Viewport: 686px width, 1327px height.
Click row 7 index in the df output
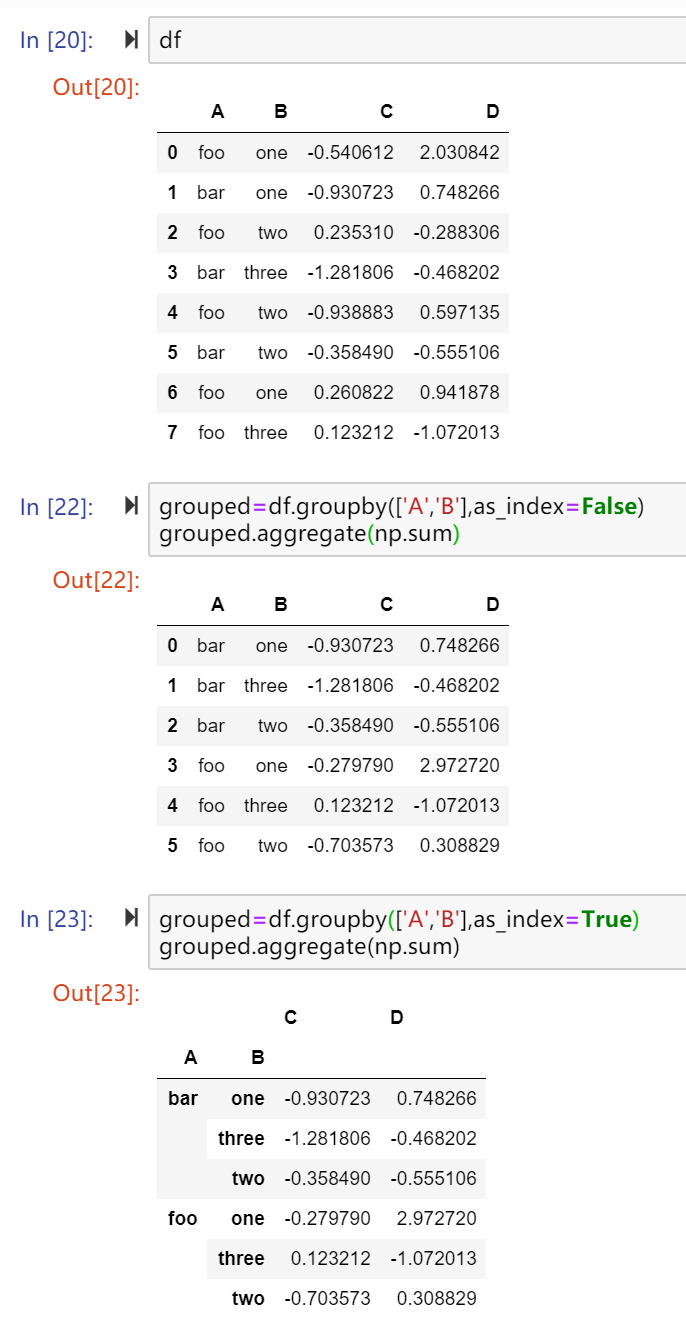(173, 432)
